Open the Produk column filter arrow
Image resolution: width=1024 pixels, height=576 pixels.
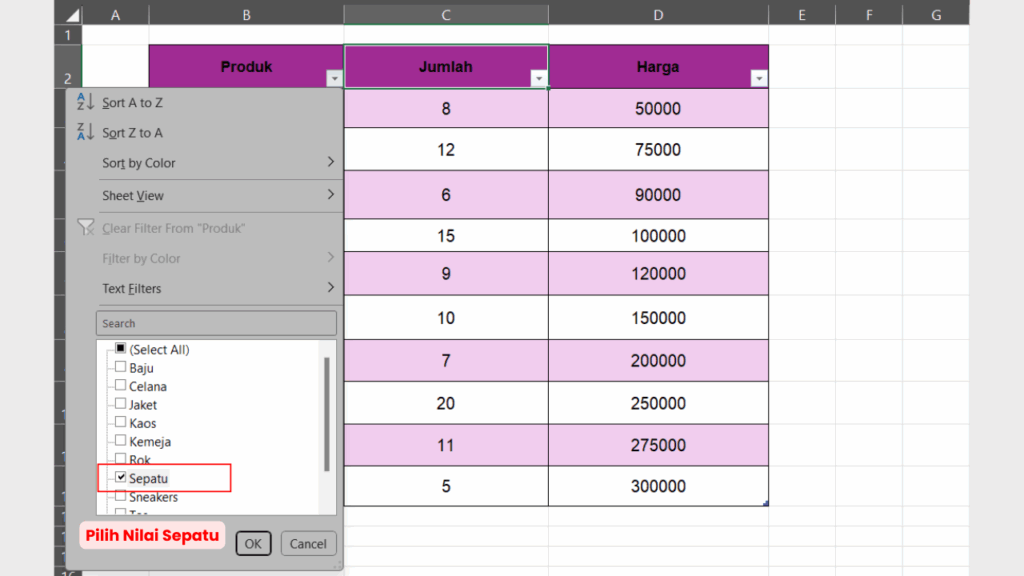(x=333, y=79)
